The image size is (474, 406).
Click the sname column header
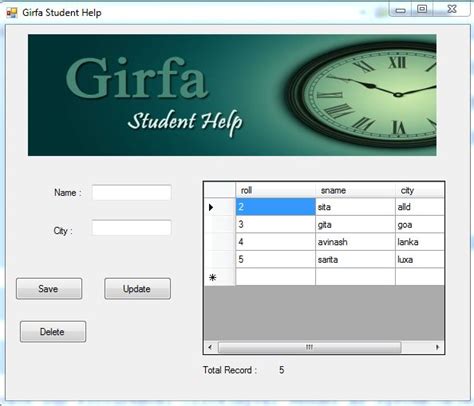point(355,190)
